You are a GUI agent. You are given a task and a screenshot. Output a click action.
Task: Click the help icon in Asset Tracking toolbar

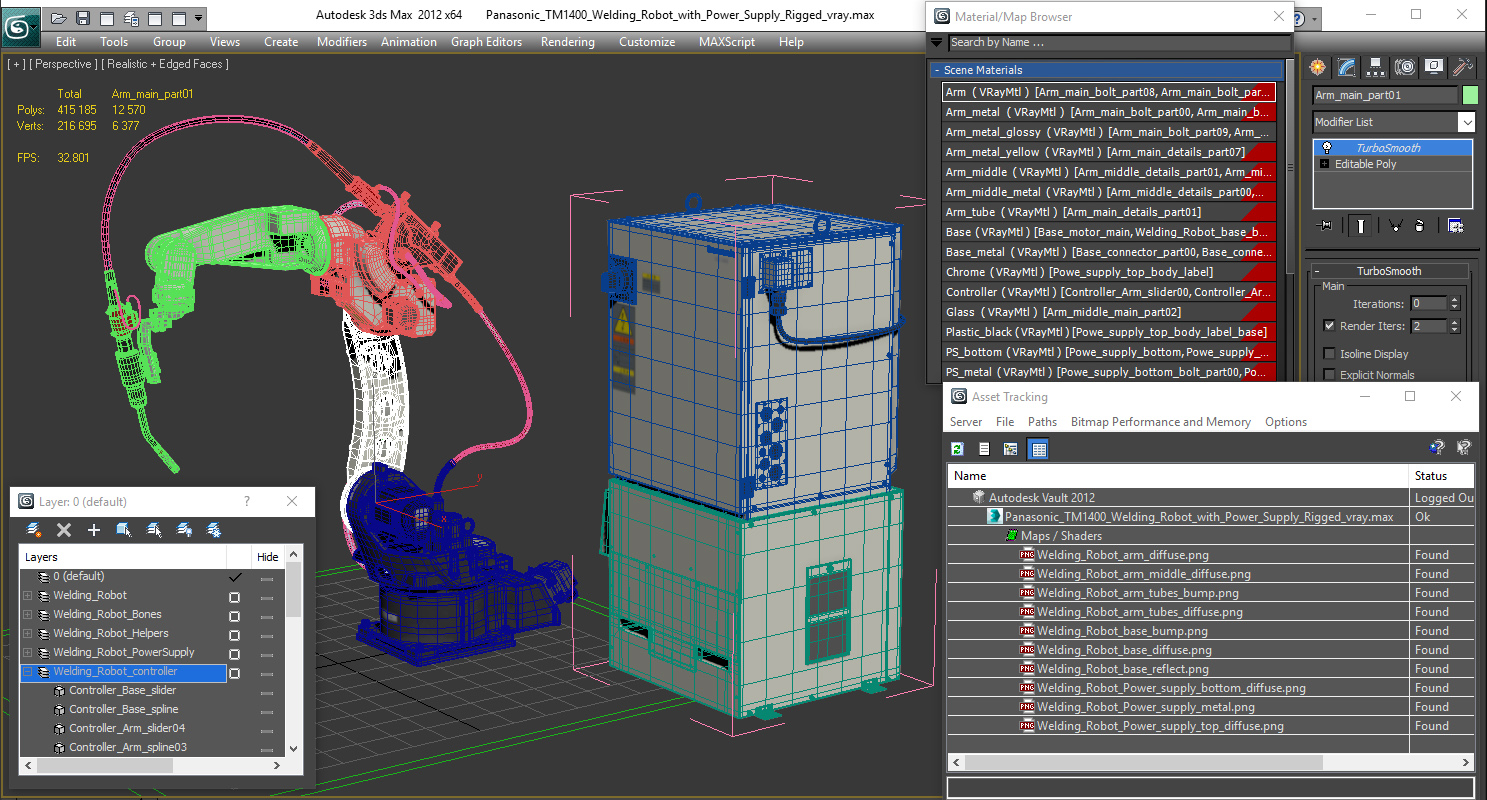click(1437, 448)
